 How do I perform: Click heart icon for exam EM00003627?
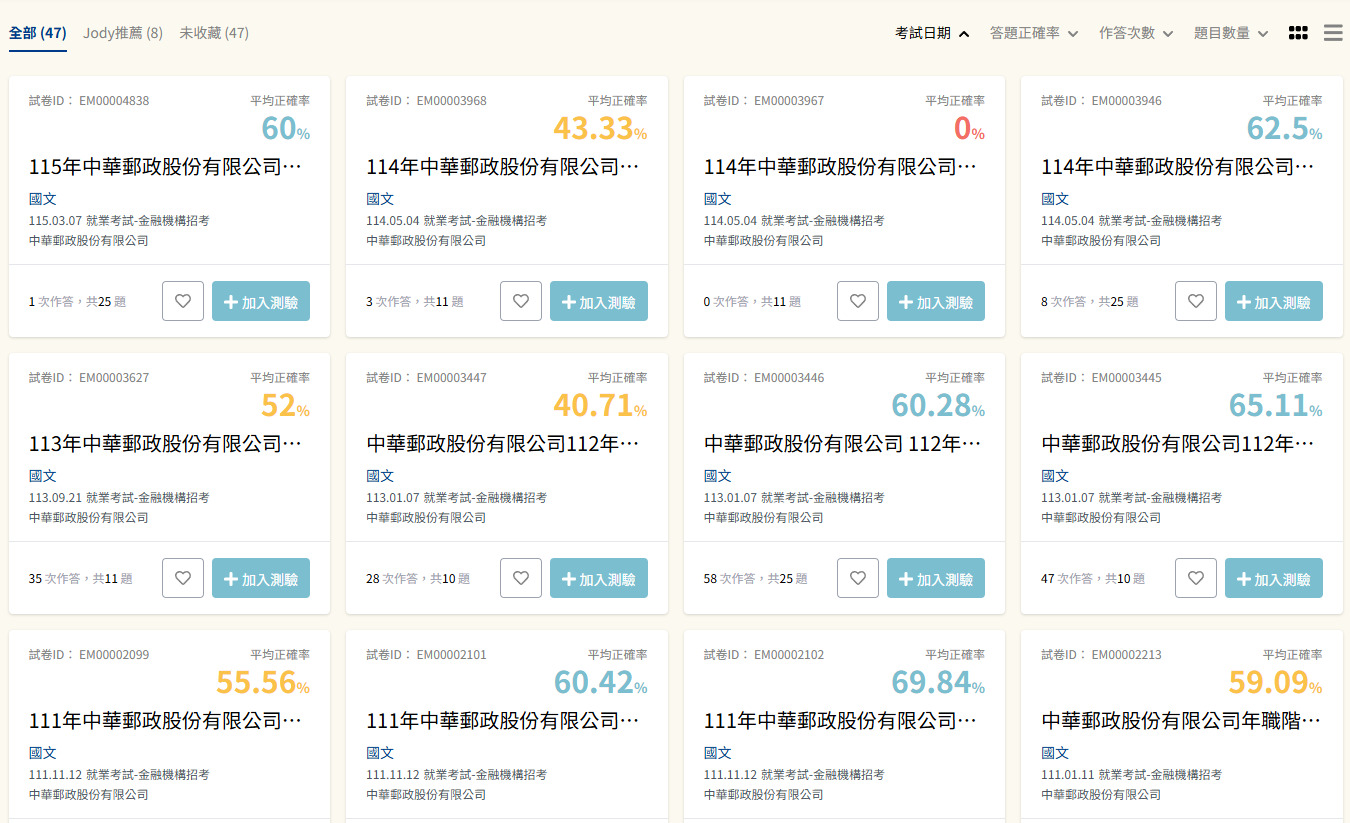183,578
